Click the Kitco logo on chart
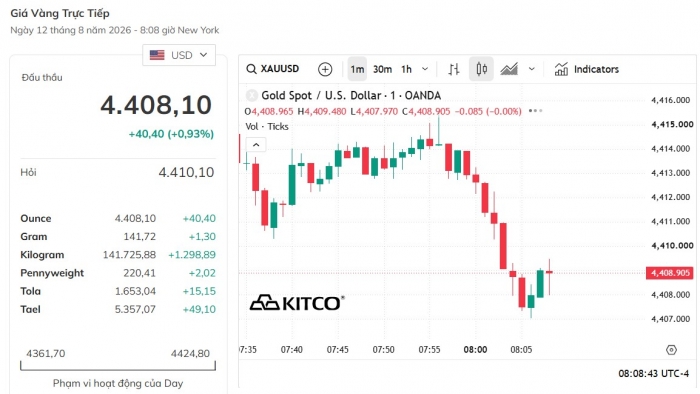700x394 pixels. click(x=297, y=303)
